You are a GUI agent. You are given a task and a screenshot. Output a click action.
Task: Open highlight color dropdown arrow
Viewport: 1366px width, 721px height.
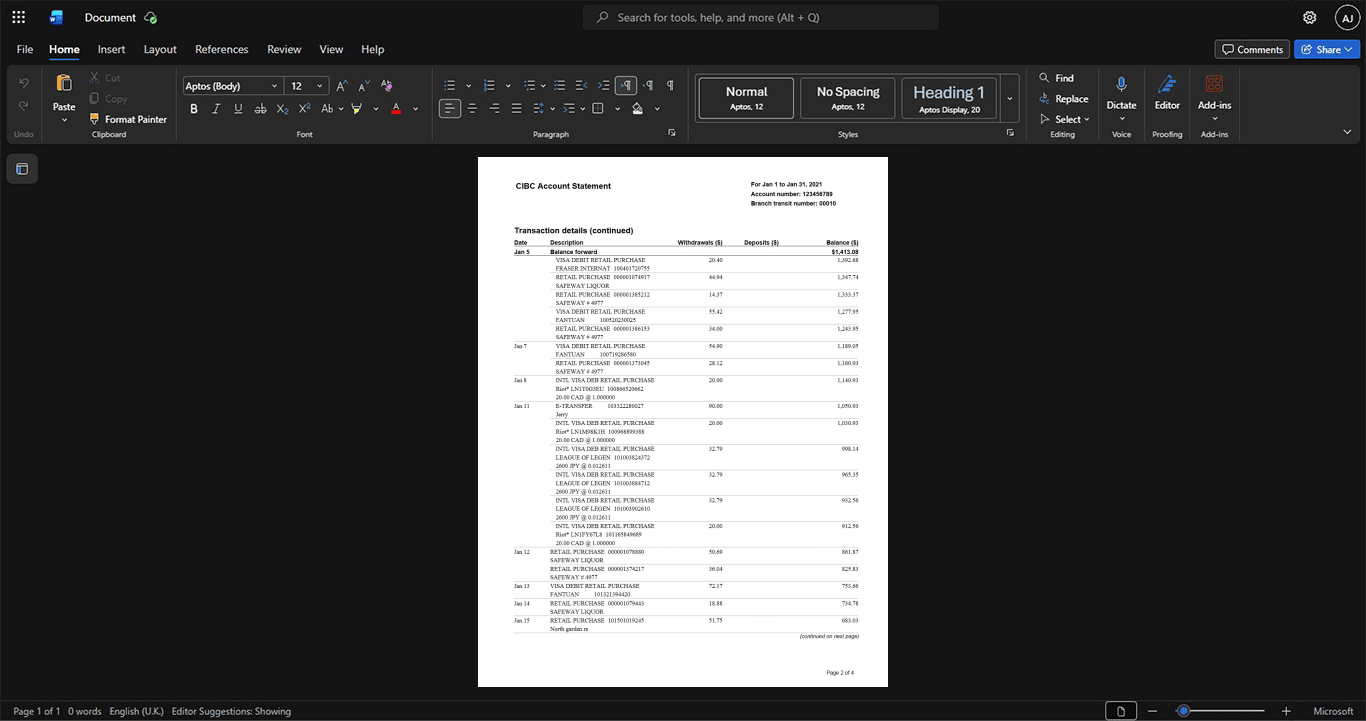(x=376, y=109)
